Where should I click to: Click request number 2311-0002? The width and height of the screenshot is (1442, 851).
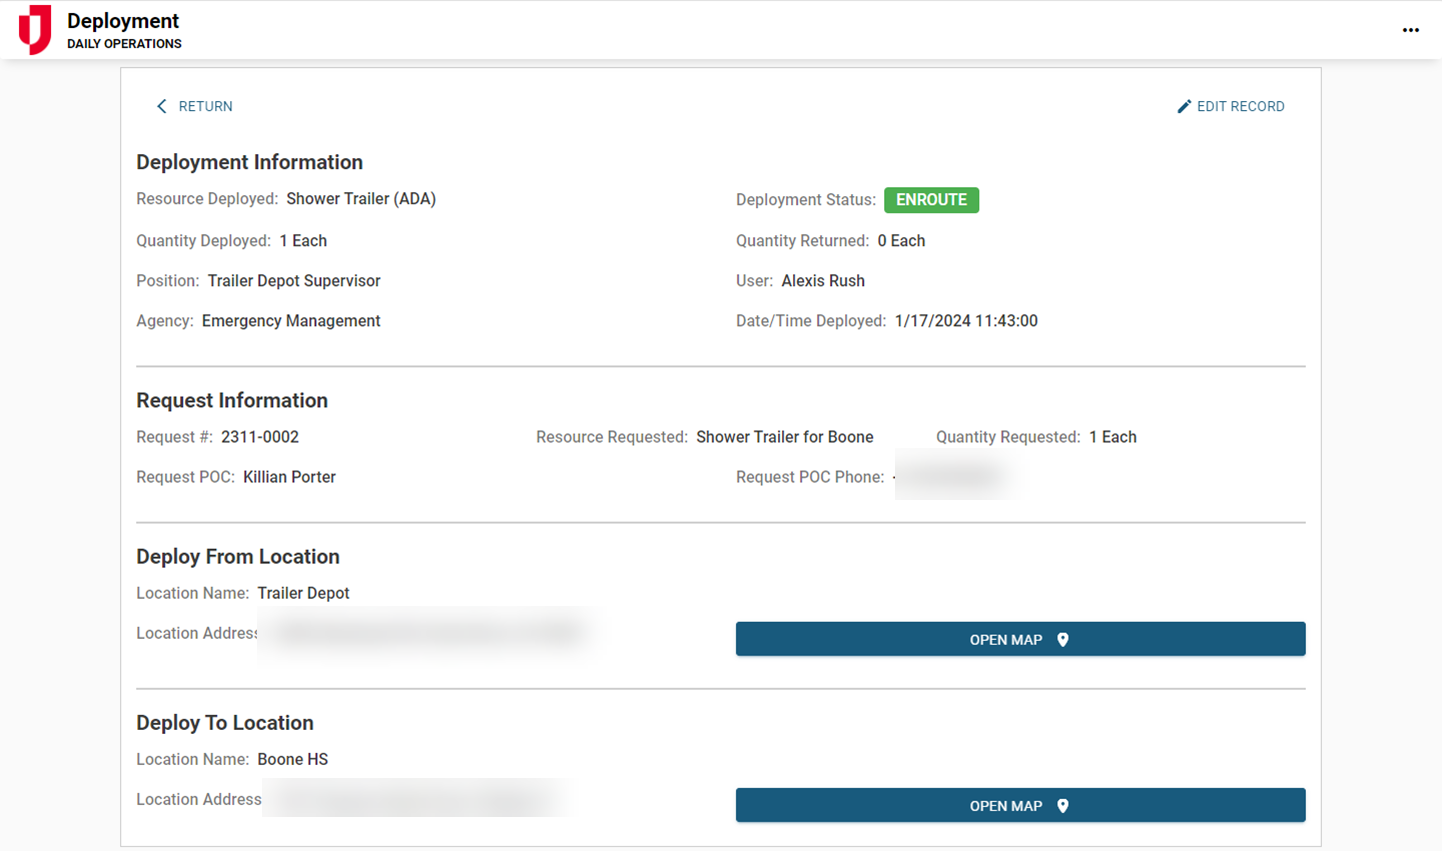click(260, 437)
